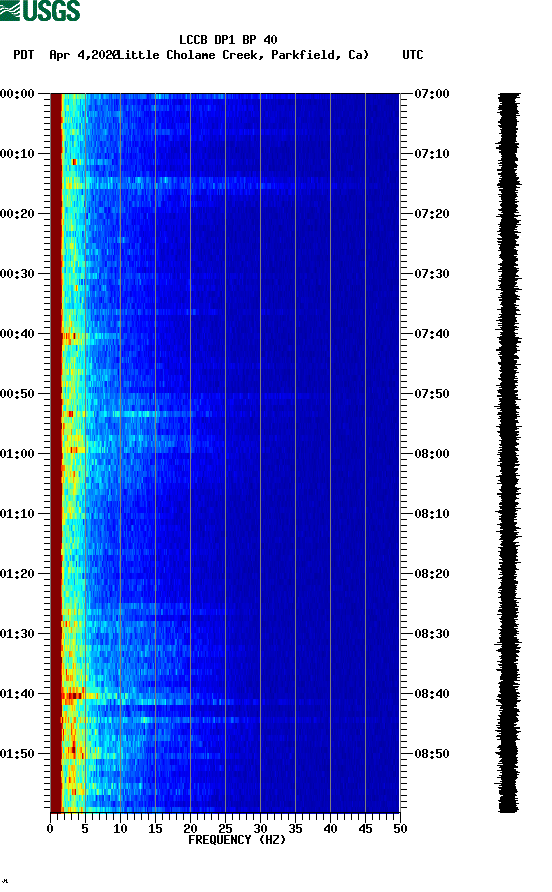Click the 08:50 UTC time label

coord(432,754)
